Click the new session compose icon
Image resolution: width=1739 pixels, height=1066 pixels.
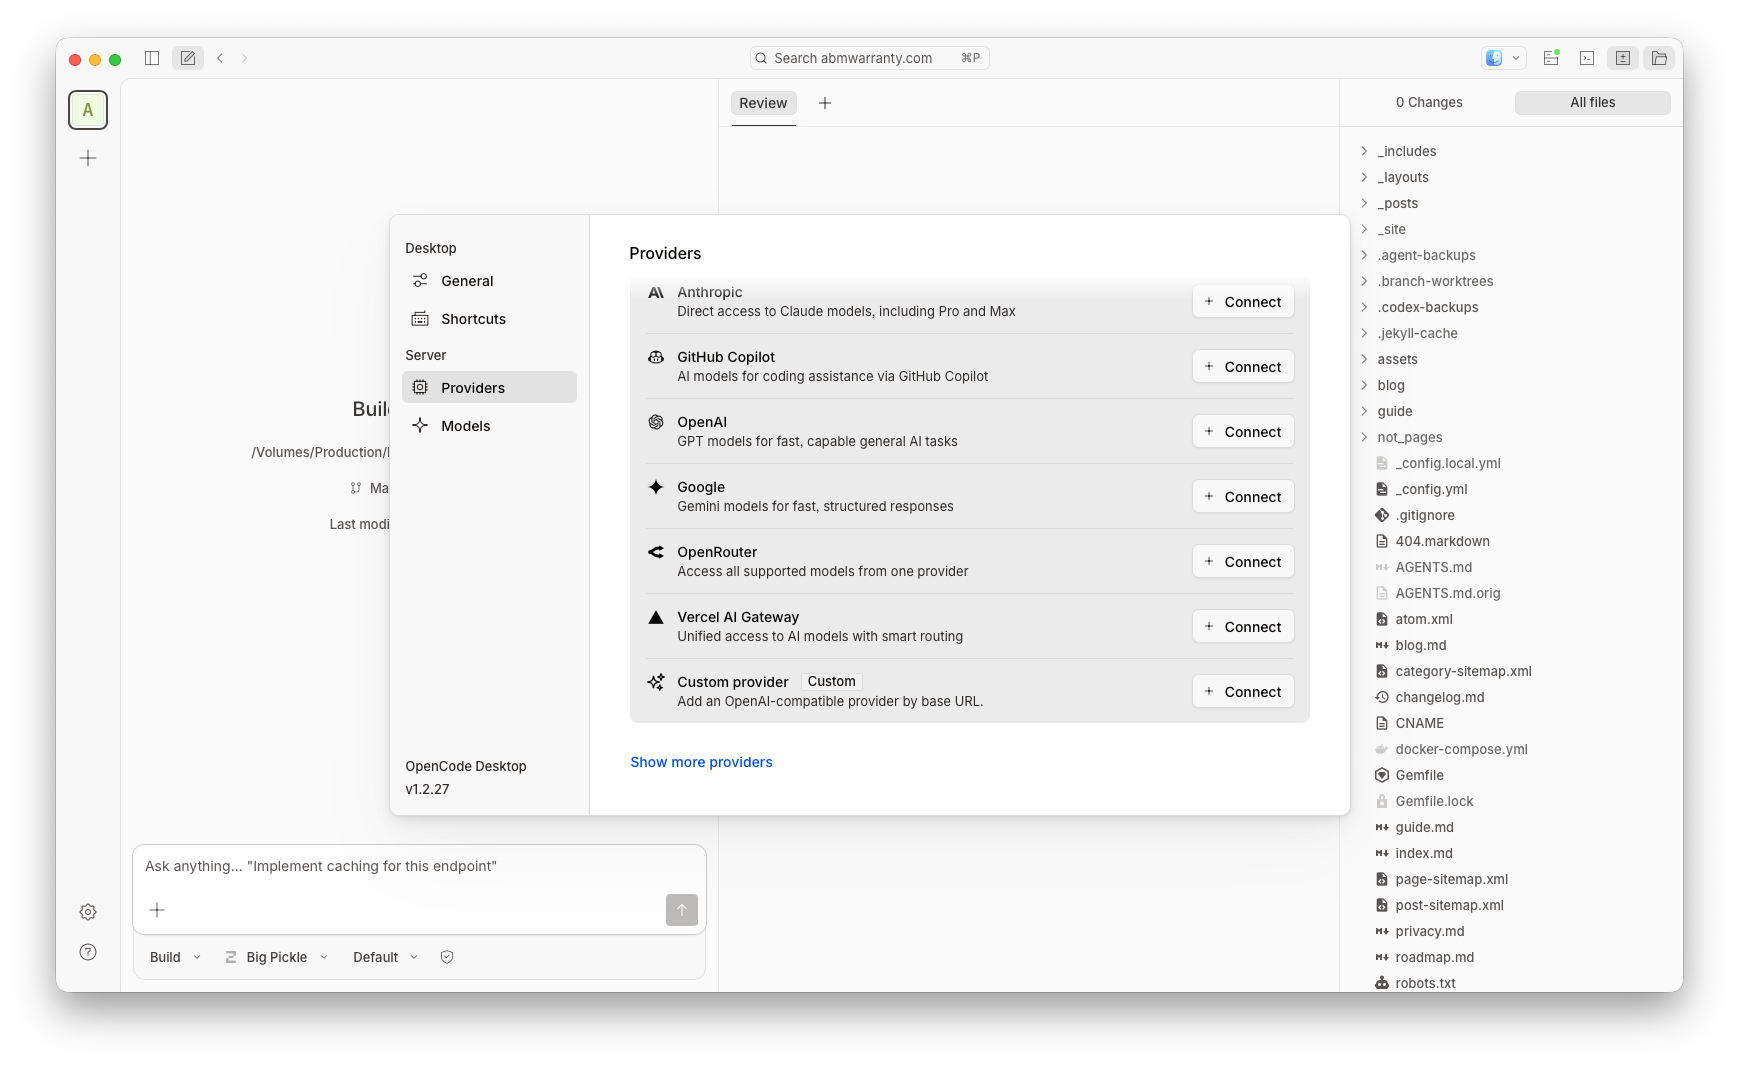(188, 58)
